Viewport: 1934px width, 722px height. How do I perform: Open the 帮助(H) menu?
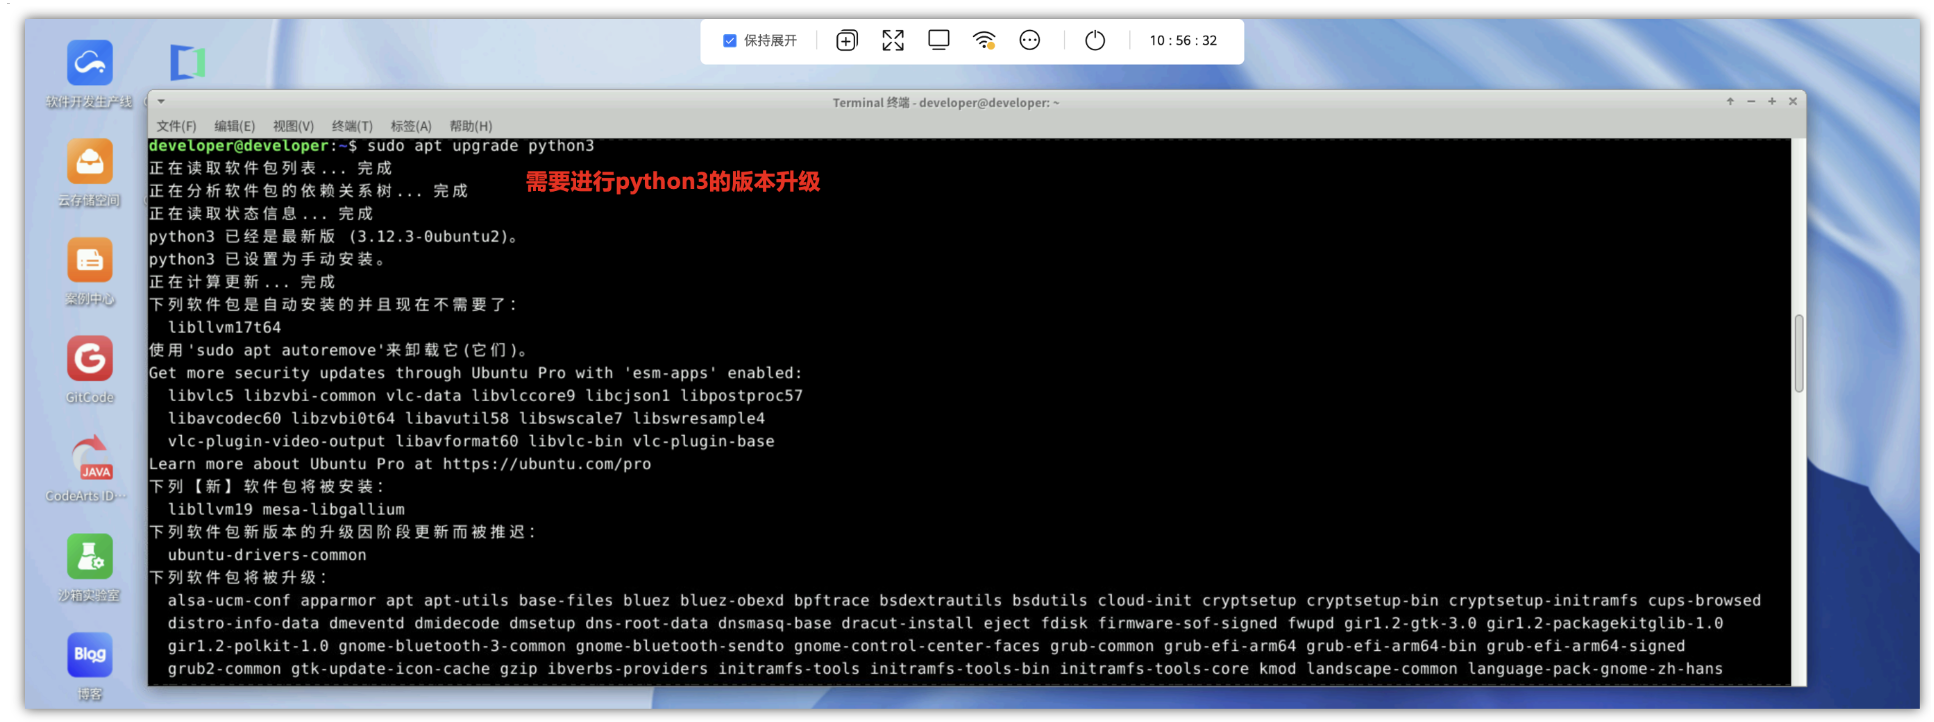coord(471,126)
